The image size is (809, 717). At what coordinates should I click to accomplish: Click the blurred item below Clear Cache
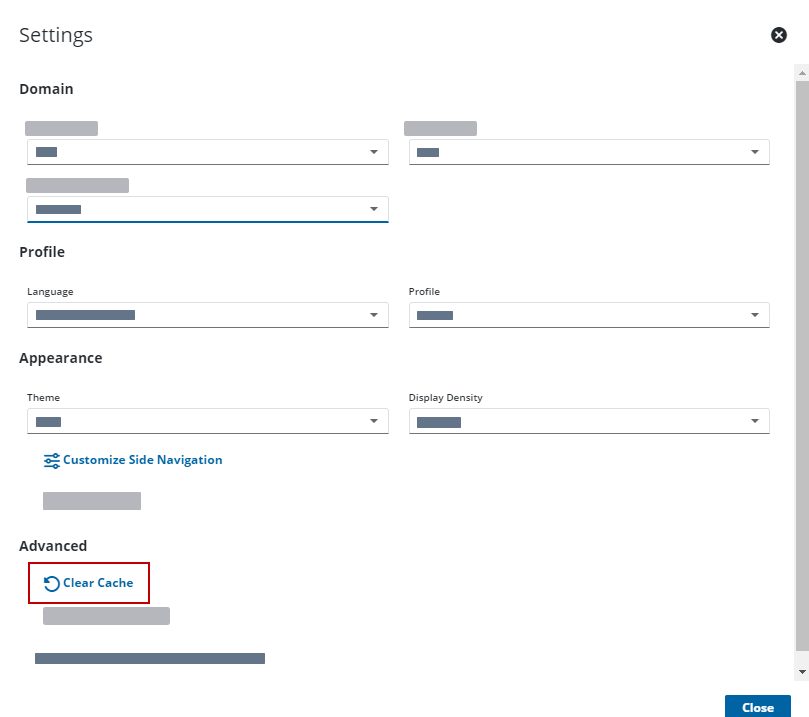(106, 616)
